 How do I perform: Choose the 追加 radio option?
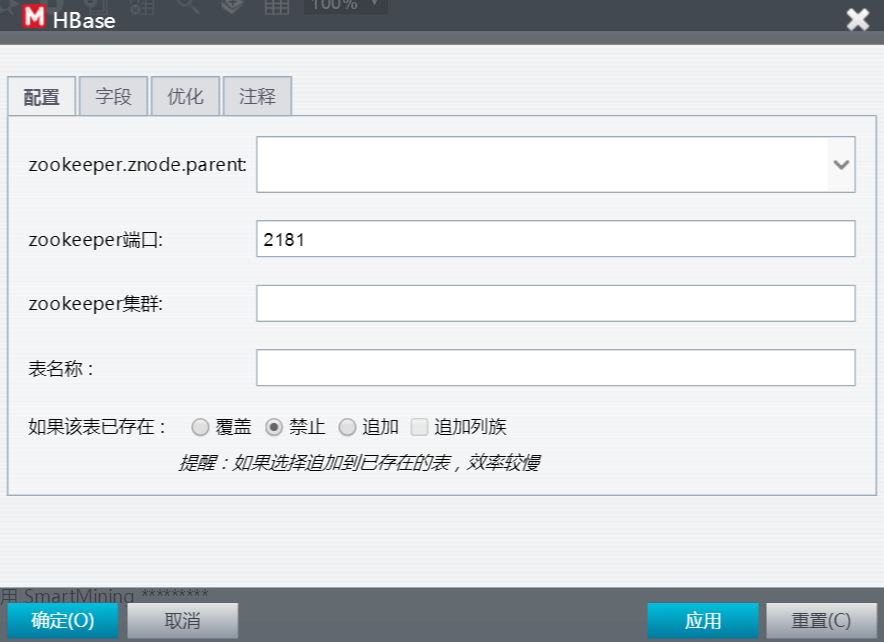pyautogui.click(x=347, y=427)
